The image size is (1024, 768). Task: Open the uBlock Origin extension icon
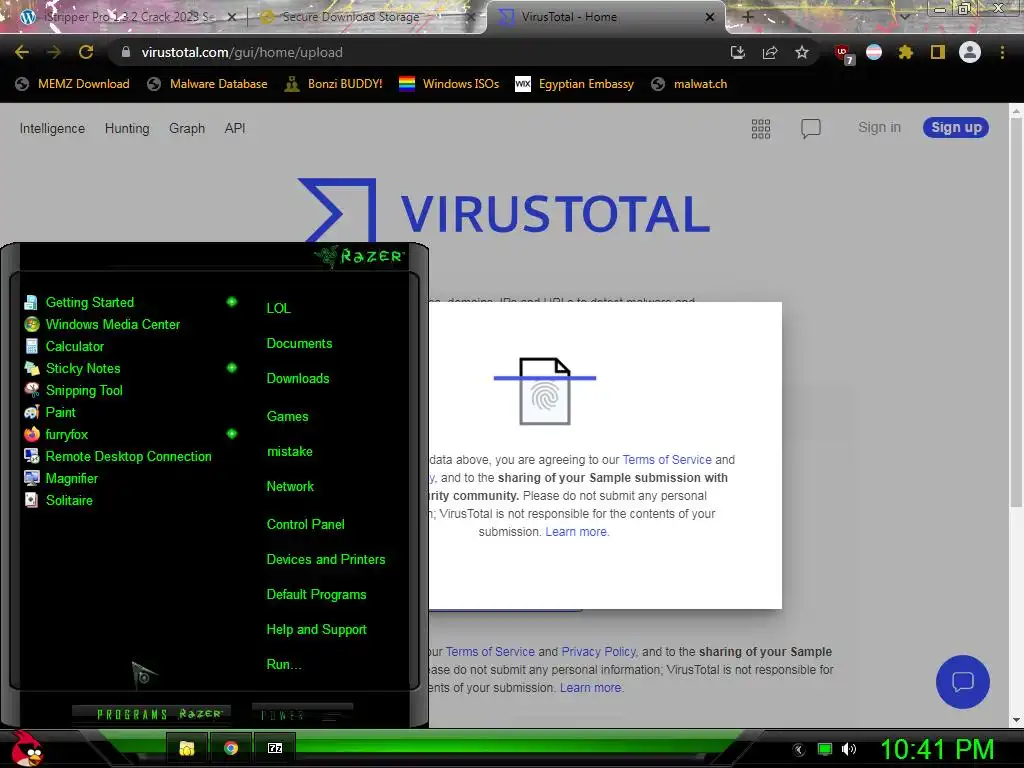[x=844, y=54]
